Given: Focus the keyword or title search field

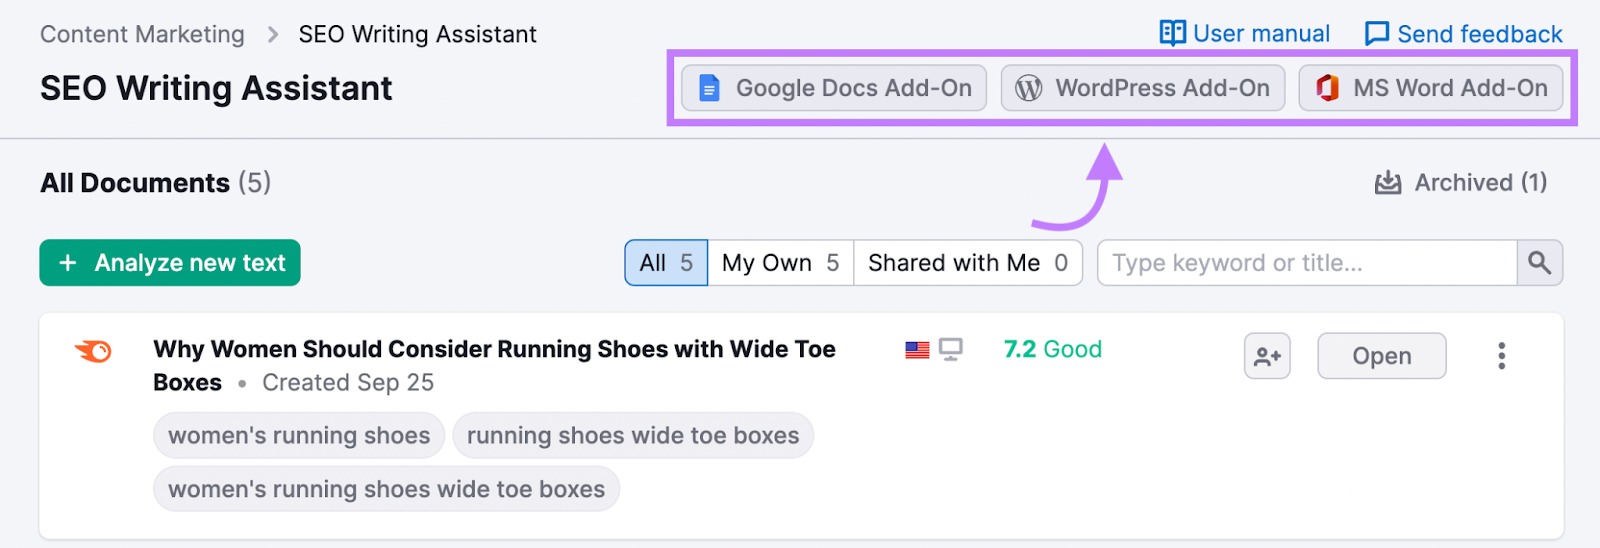Looking at the screenshot, I should [1306, 263].
